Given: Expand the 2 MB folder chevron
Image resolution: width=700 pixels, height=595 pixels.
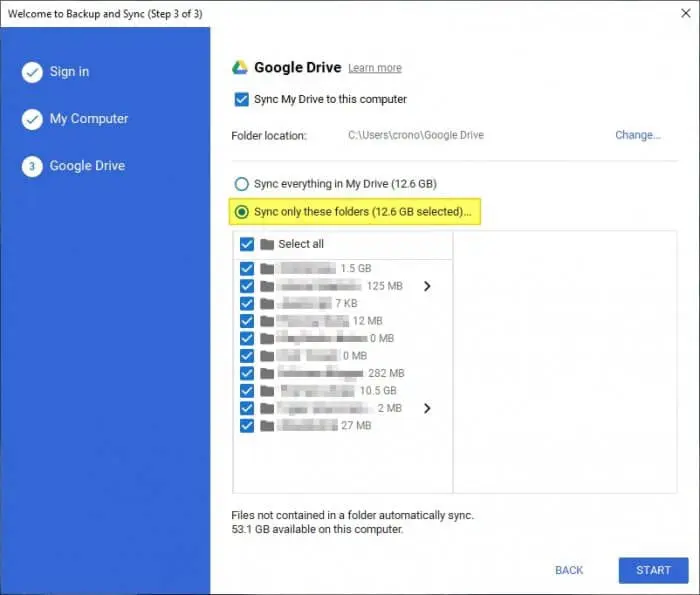Looking at the screenshot, I should (x=427, y=408).
